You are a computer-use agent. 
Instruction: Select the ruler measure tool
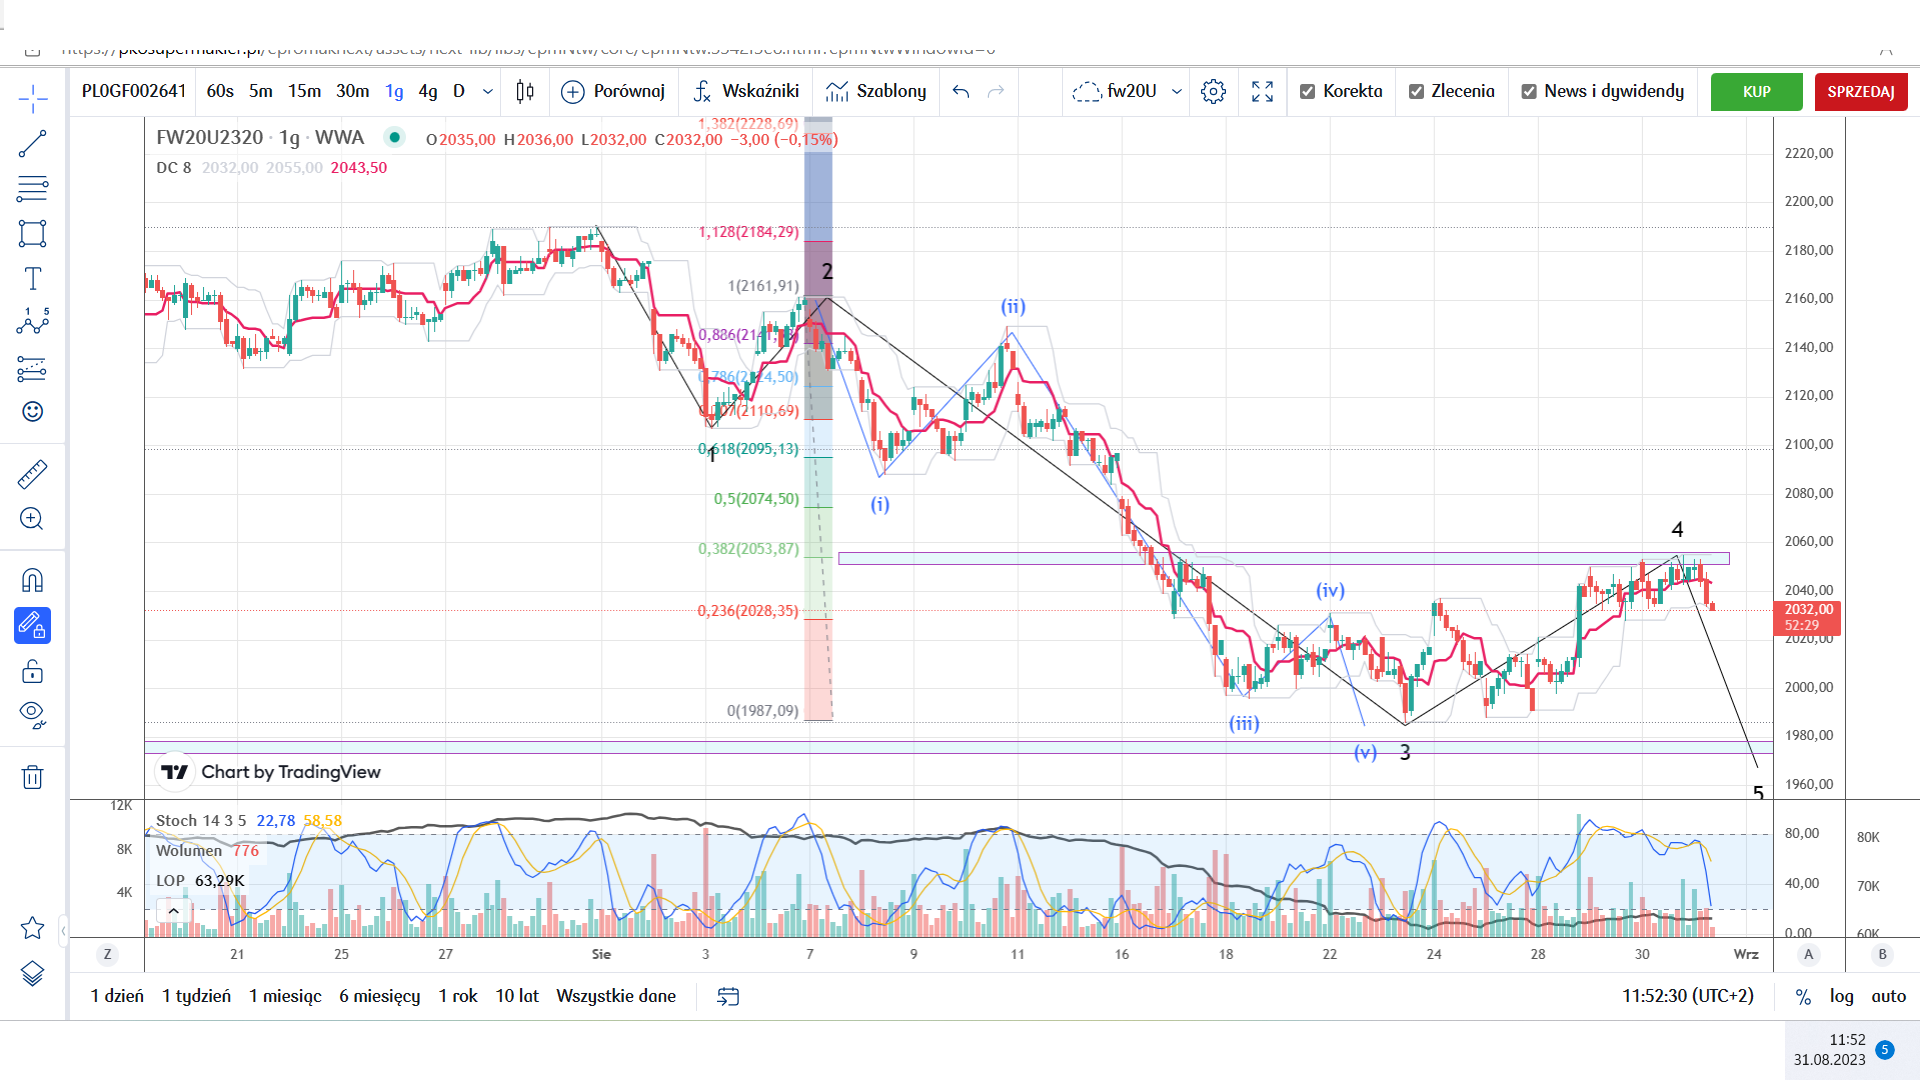pyautogui.click(x=32, y=474)
